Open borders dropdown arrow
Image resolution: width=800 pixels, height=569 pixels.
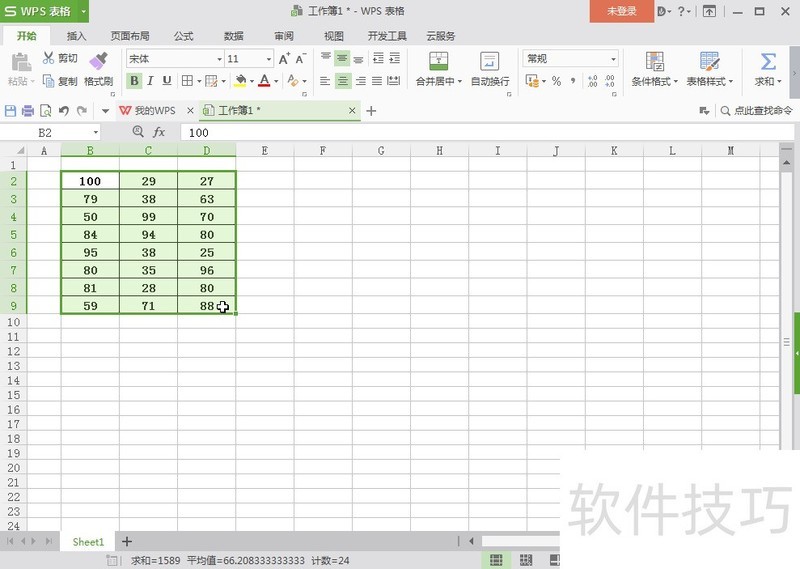(x=198, y=81)
